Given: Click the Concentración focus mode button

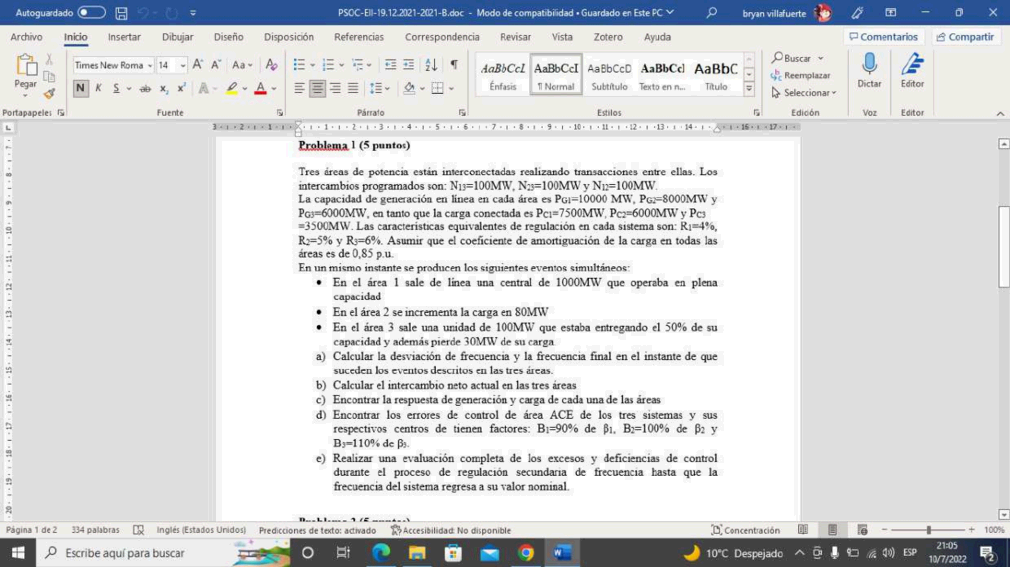Looking at the screenshot, I should [745, 530].
